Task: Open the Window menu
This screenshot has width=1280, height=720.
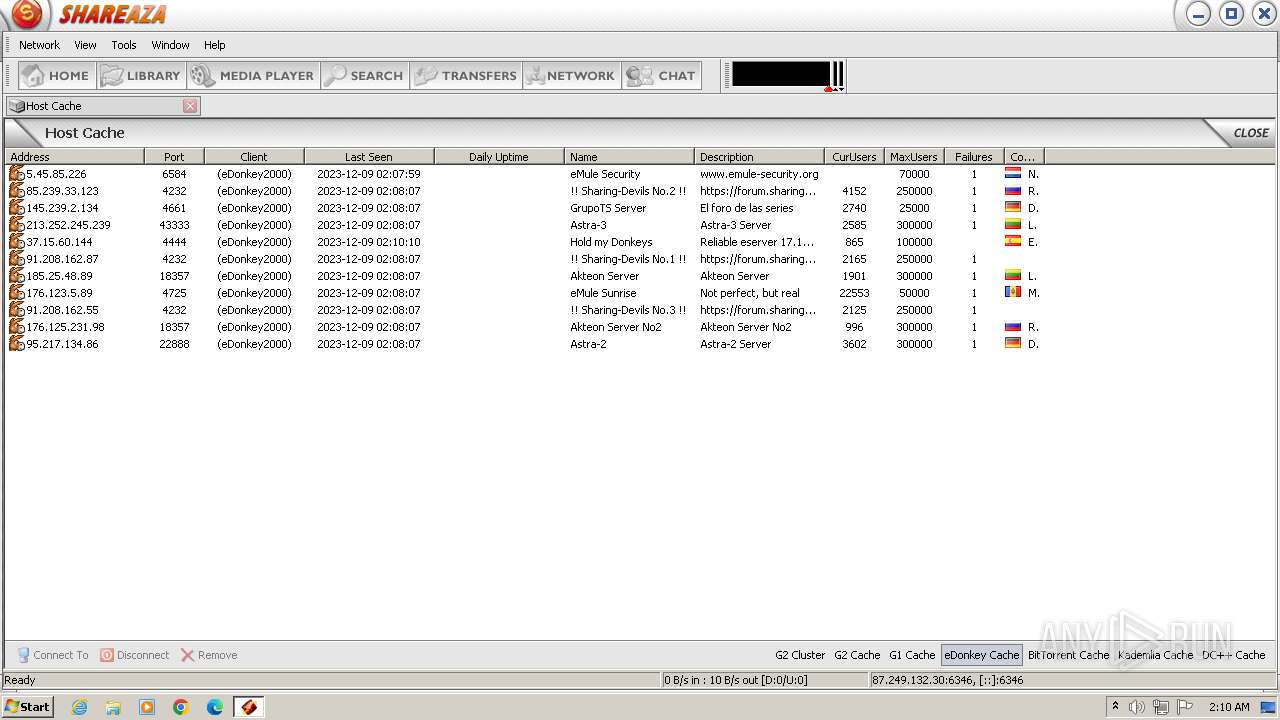Action: tap(170, 45)
